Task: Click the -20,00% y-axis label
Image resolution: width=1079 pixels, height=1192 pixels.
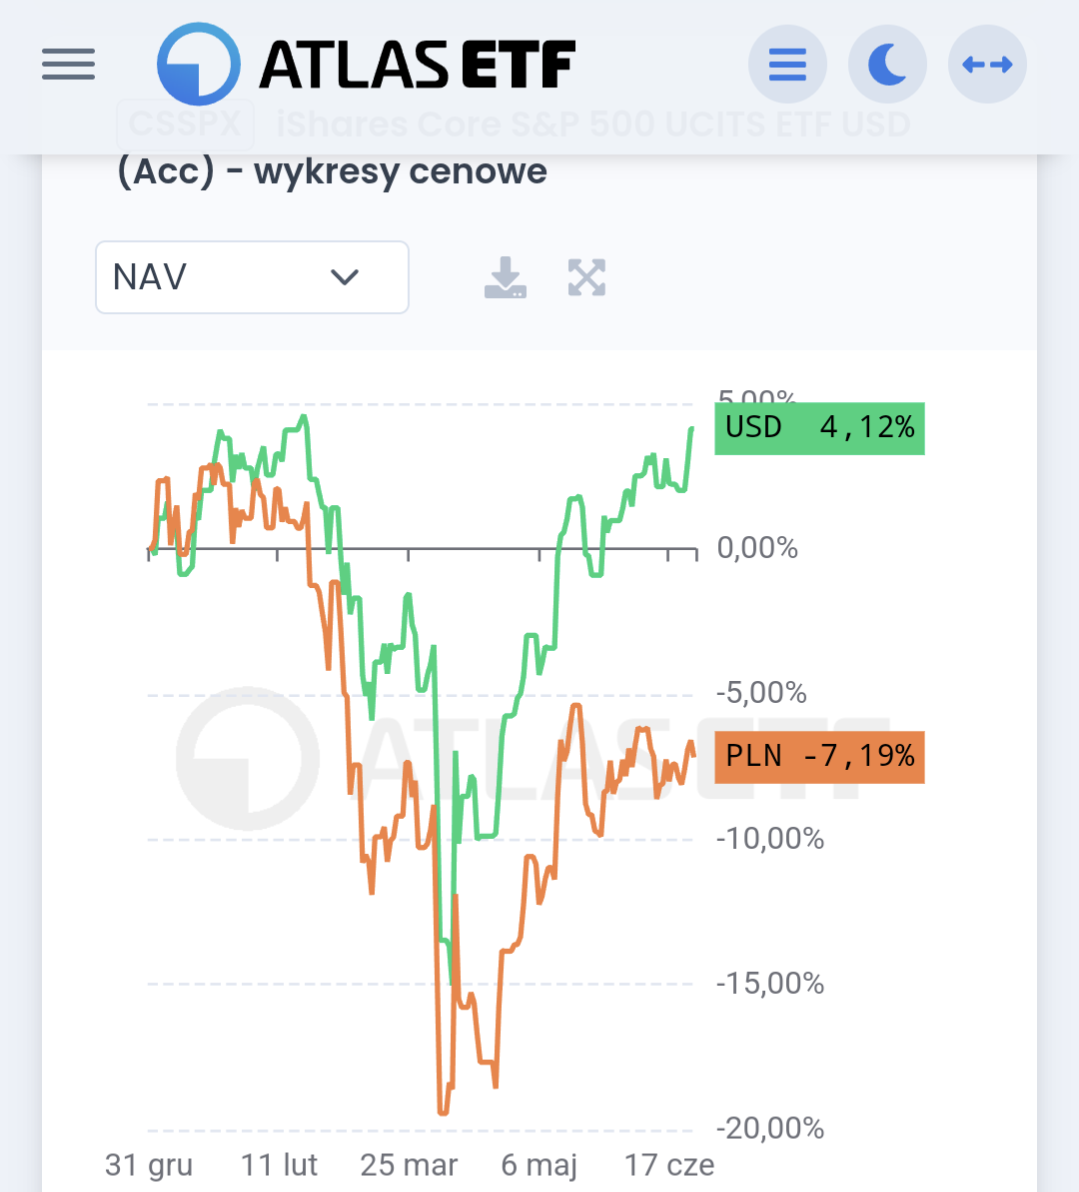Action: pos(770,1128)
